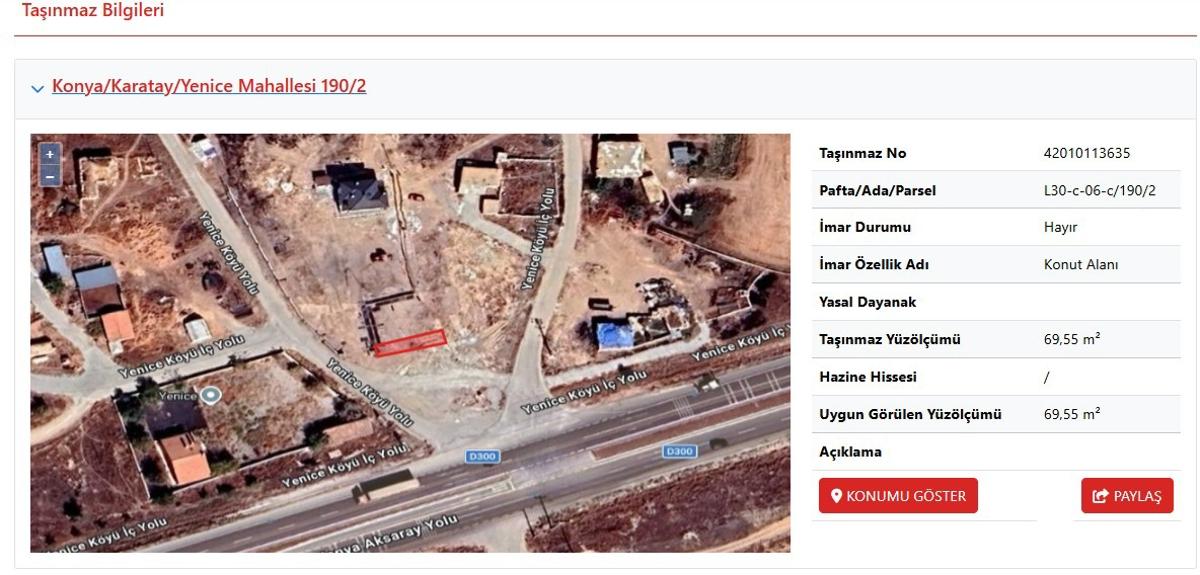Screen dimensions: 1200x575
Task: Click the left D300 road badge
Action: (x=483, y=456)
